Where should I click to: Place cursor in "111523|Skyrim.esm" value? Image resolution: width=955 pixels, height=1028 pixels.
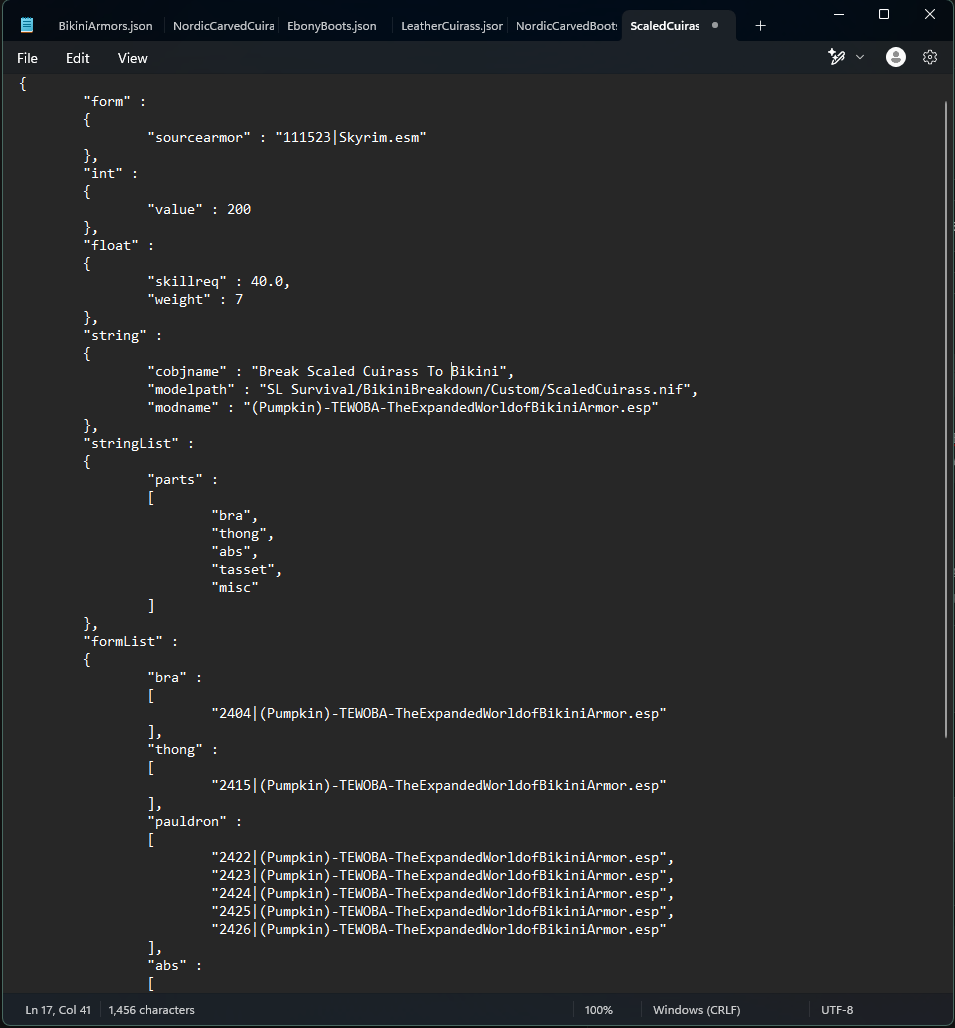pyautogui.click(x=351, y=137)
